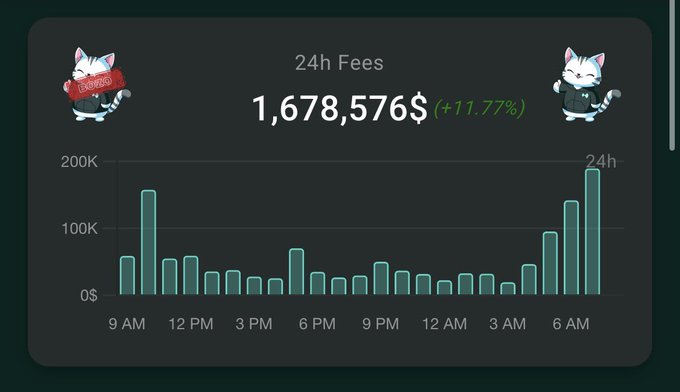The image size is (680, 392).
Task: Click the 100K y-axis label
Action: point(79,229)
